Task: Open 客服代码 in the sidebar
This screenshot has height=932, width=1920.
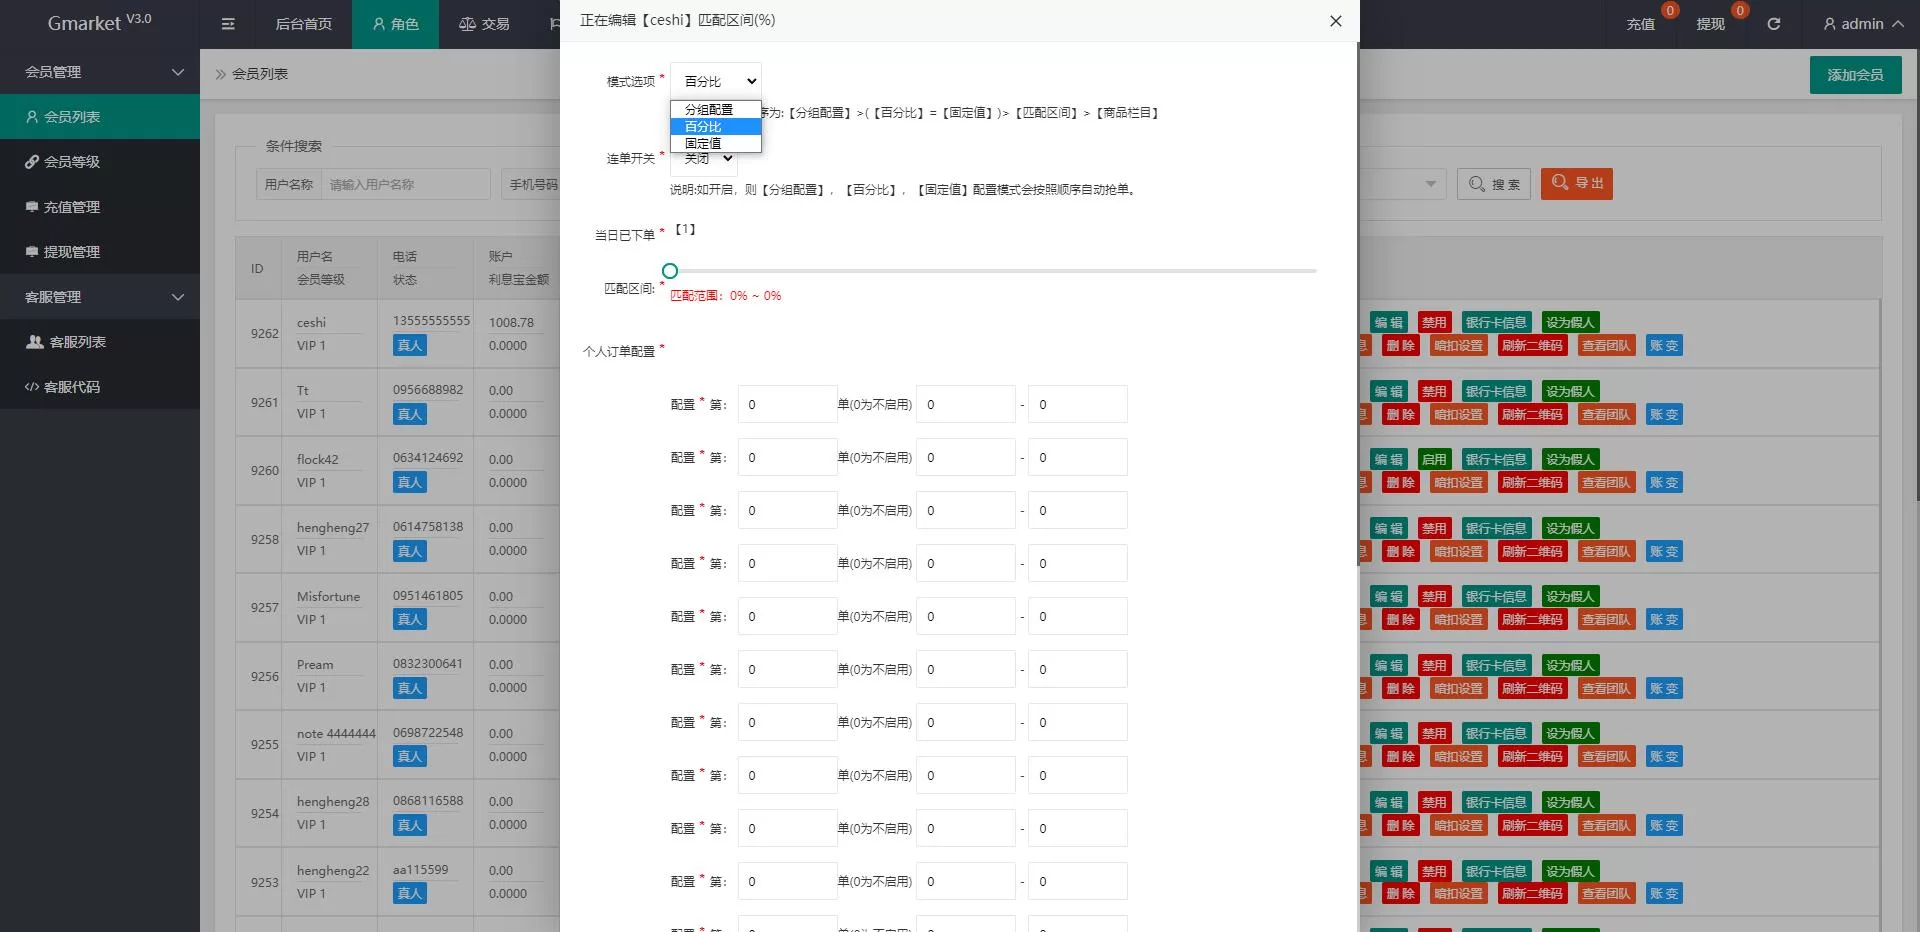Action: click(x=100, y=387)
